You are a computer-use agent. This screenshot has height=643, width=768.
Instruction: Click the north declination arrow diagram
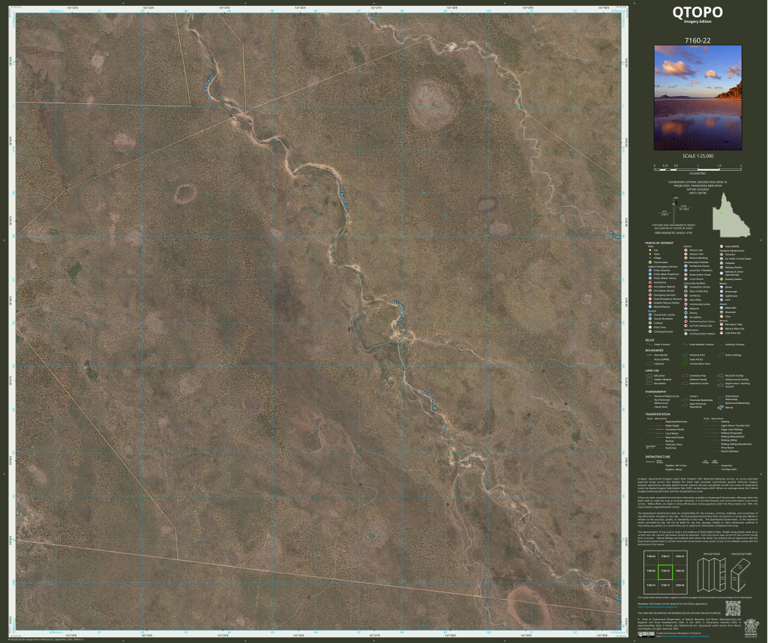676,210
